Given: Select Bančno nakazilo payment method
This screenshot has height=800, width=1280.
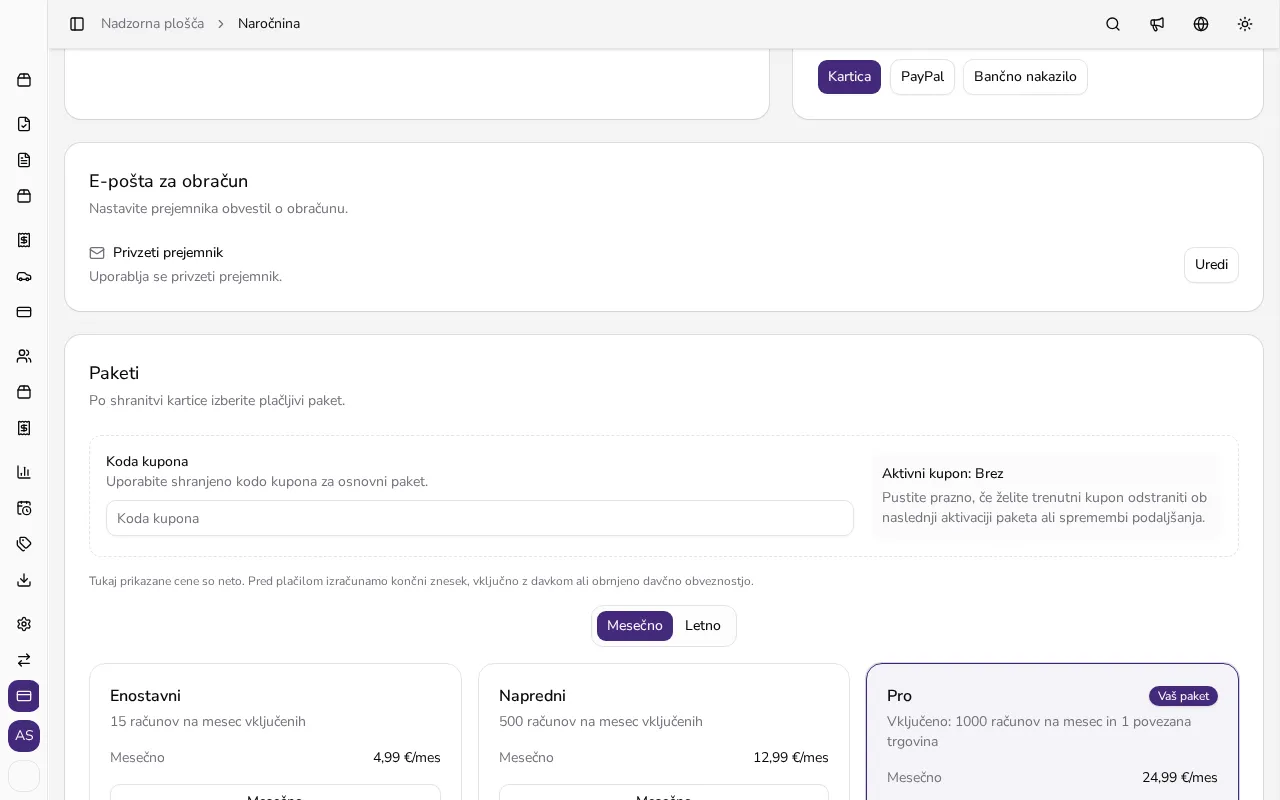Looking at the screenshot, I should click(x=1025, y=77).
